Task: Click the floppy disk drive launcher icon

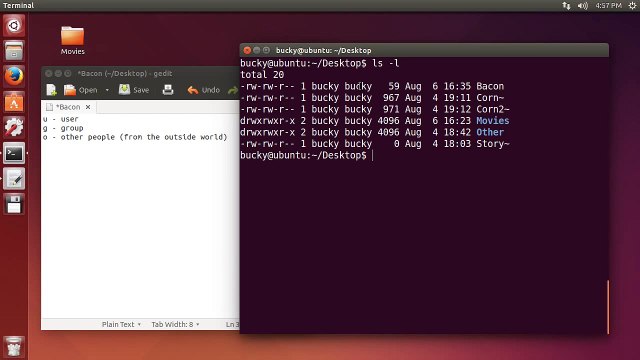Action: (14, 204)
